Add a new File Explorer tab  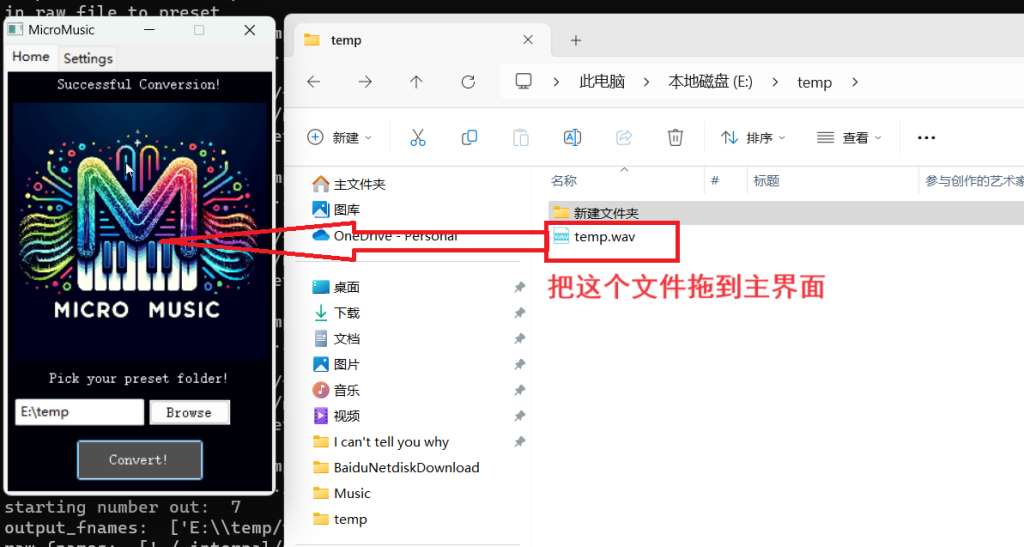pos(575,40)
